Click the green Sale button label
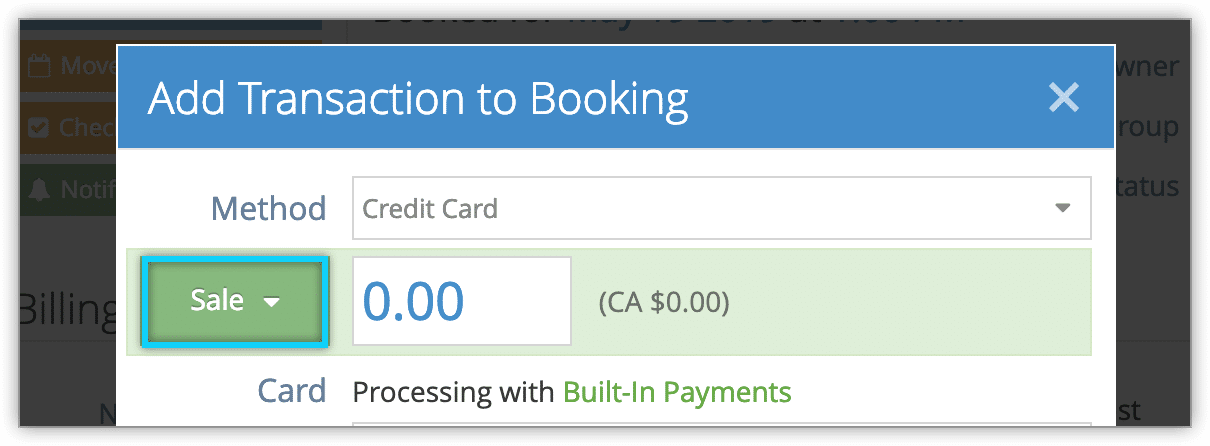 pyautogui.click(x=217, y=301)
